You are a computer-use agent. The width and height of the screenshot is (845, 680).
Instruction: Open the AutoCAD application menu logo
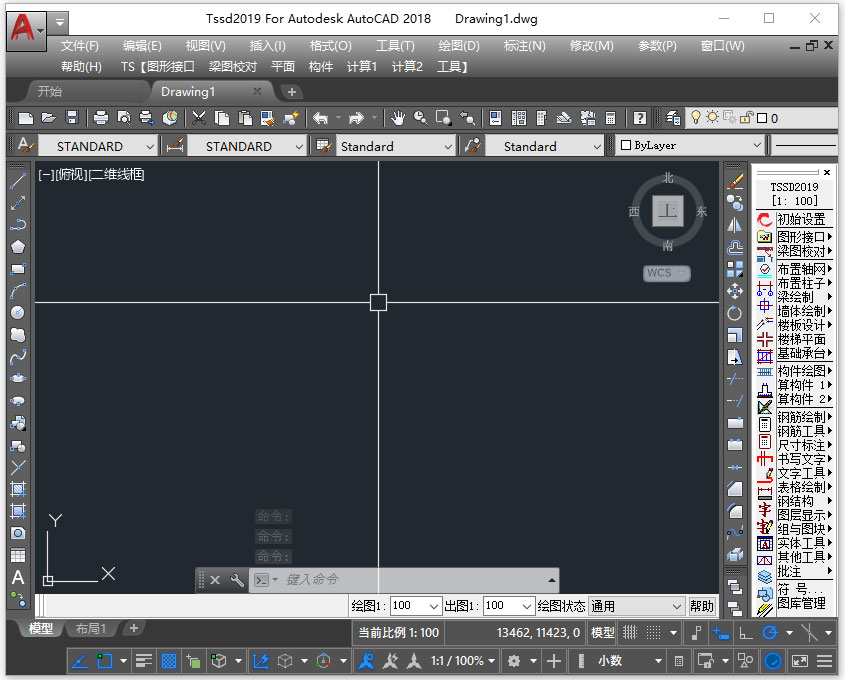(x=25, y=29)
